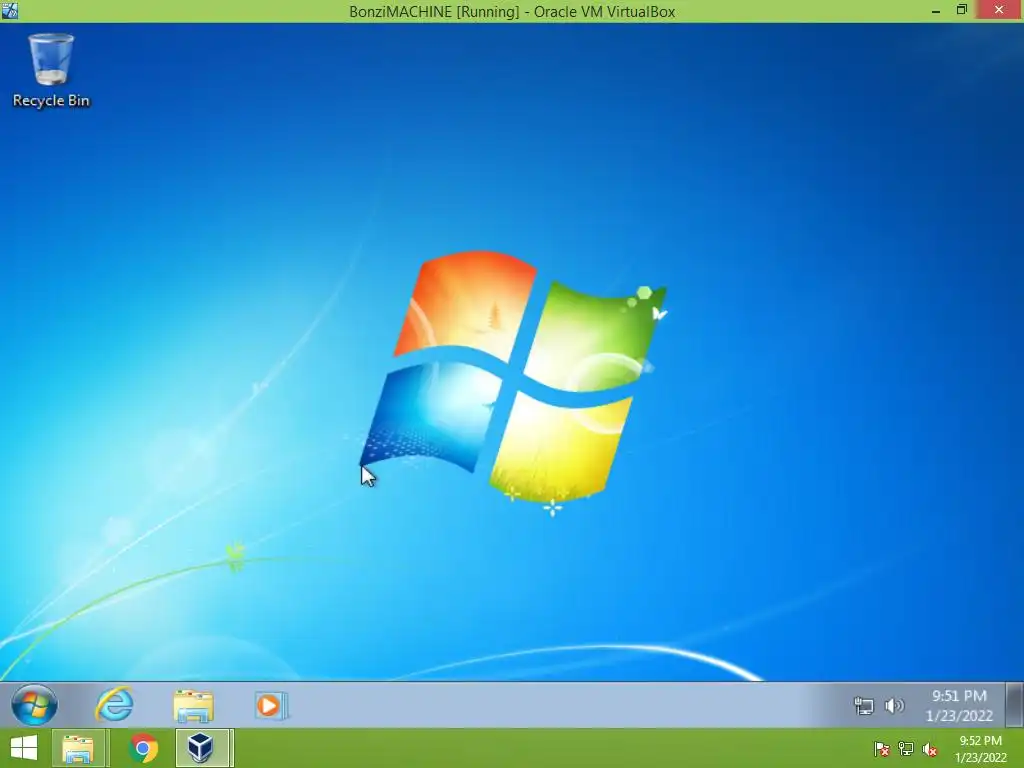Select the VirtualBox host taskbar button

pos(202,748)
